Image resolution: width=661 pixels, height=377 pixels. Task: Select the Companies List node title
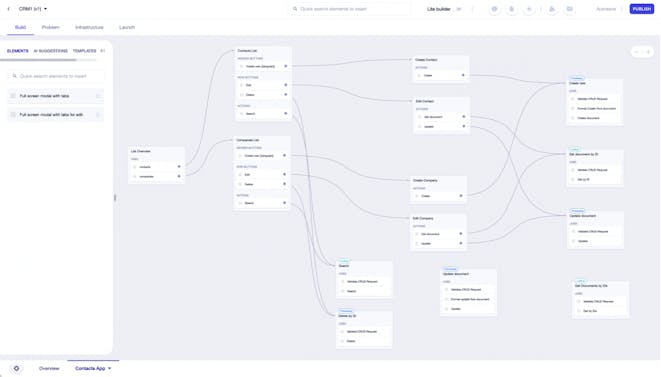coord(248,140)
